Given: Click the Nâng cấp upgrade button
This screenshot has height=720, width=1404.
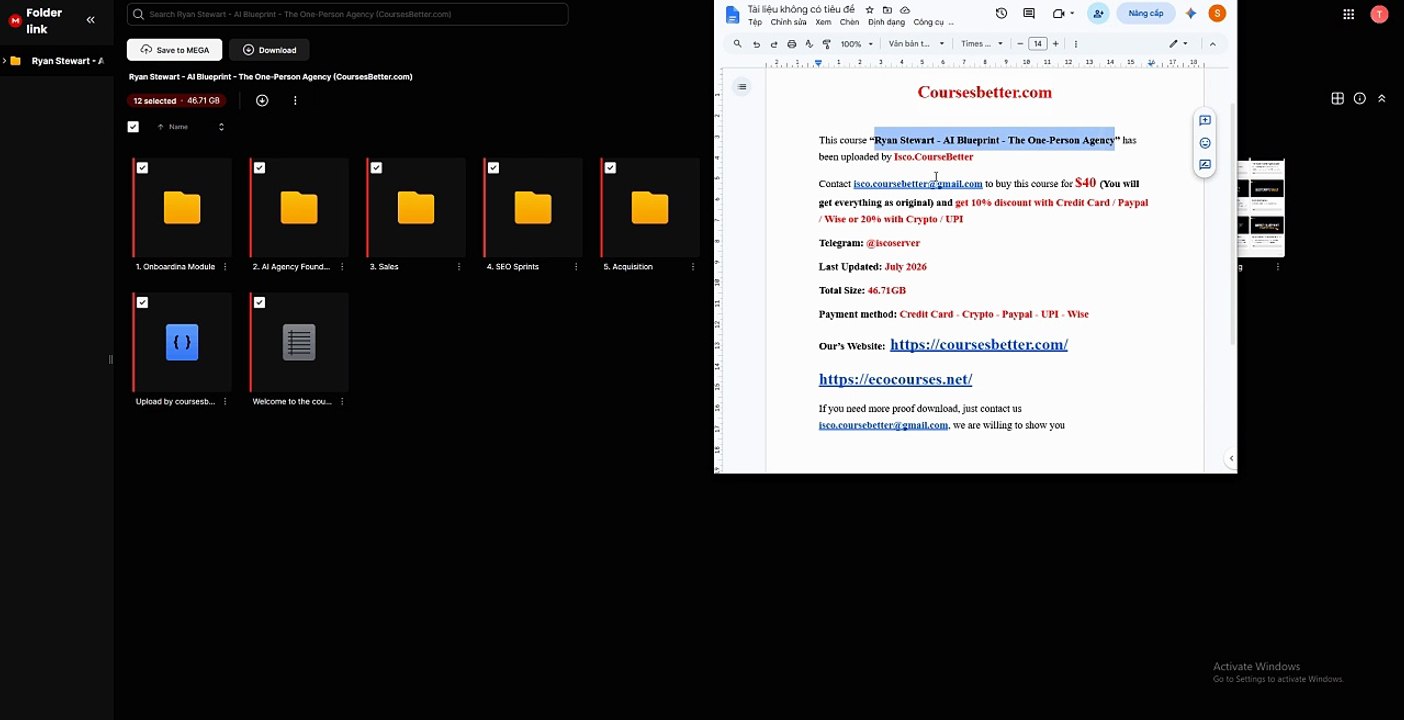Looking at the screenshot, I should pyautogui.click(x=1145, y=13).
